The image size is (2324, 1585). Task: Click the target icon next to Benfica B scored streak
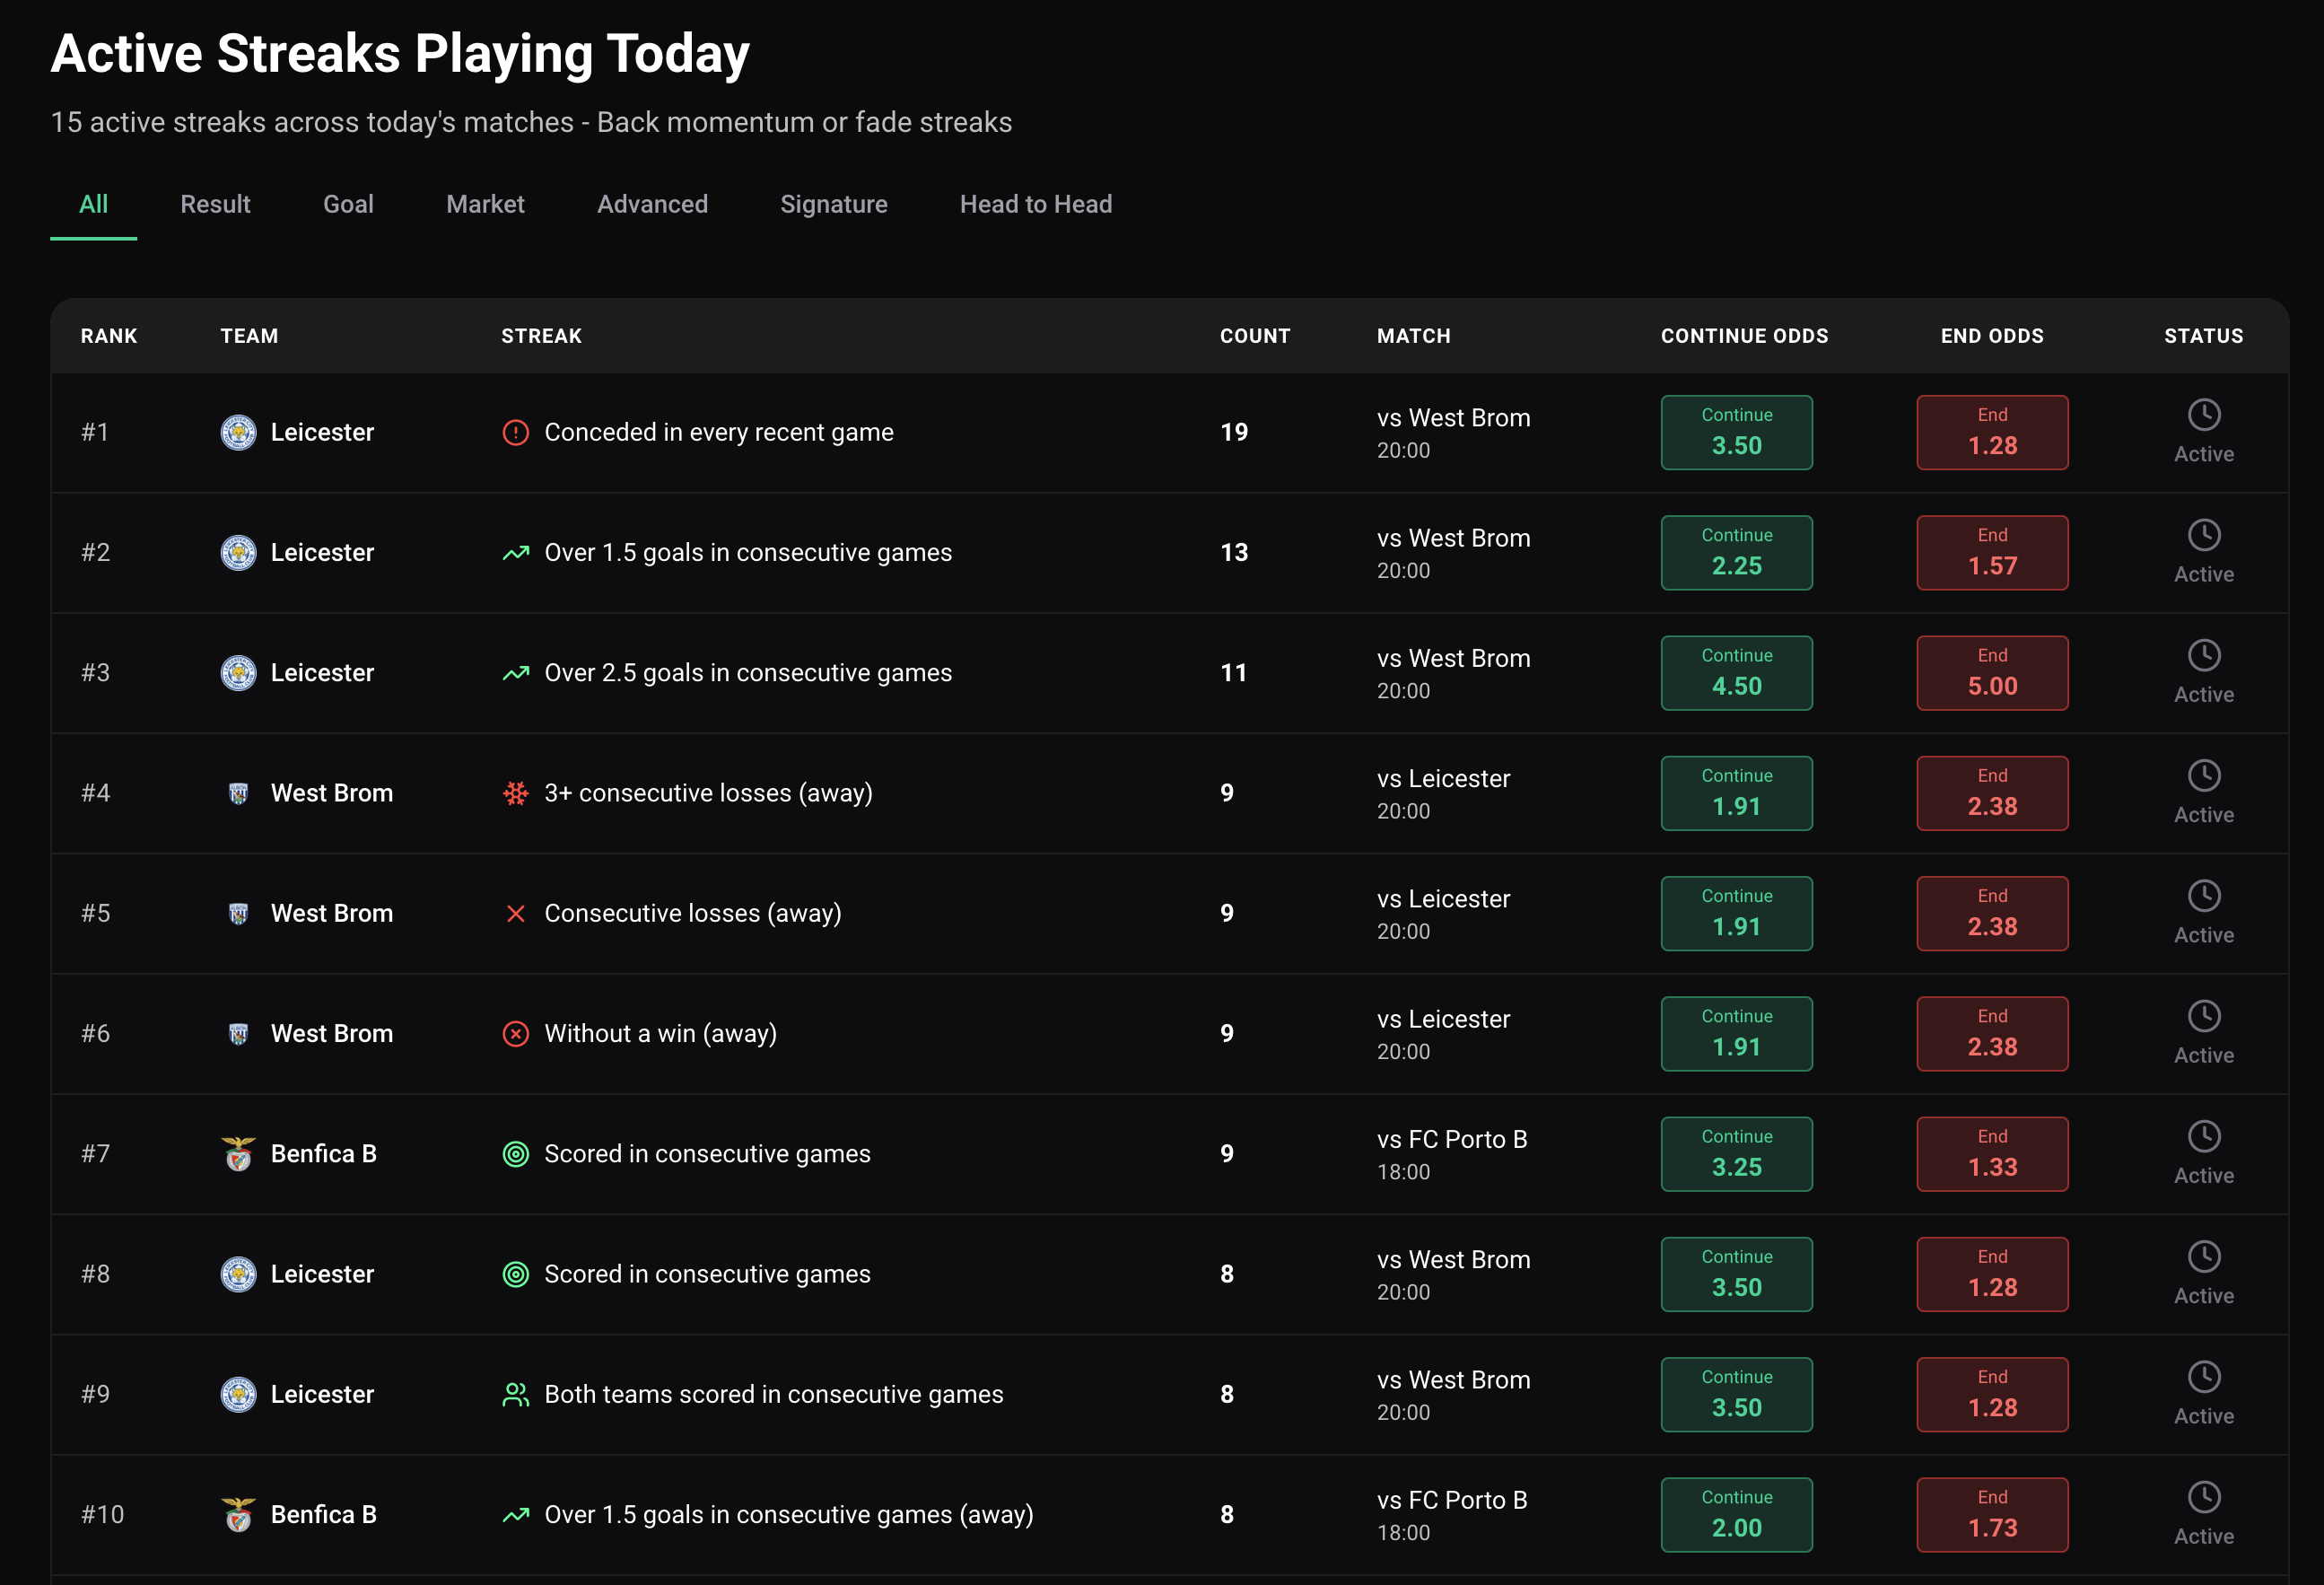click(516, 1153)
